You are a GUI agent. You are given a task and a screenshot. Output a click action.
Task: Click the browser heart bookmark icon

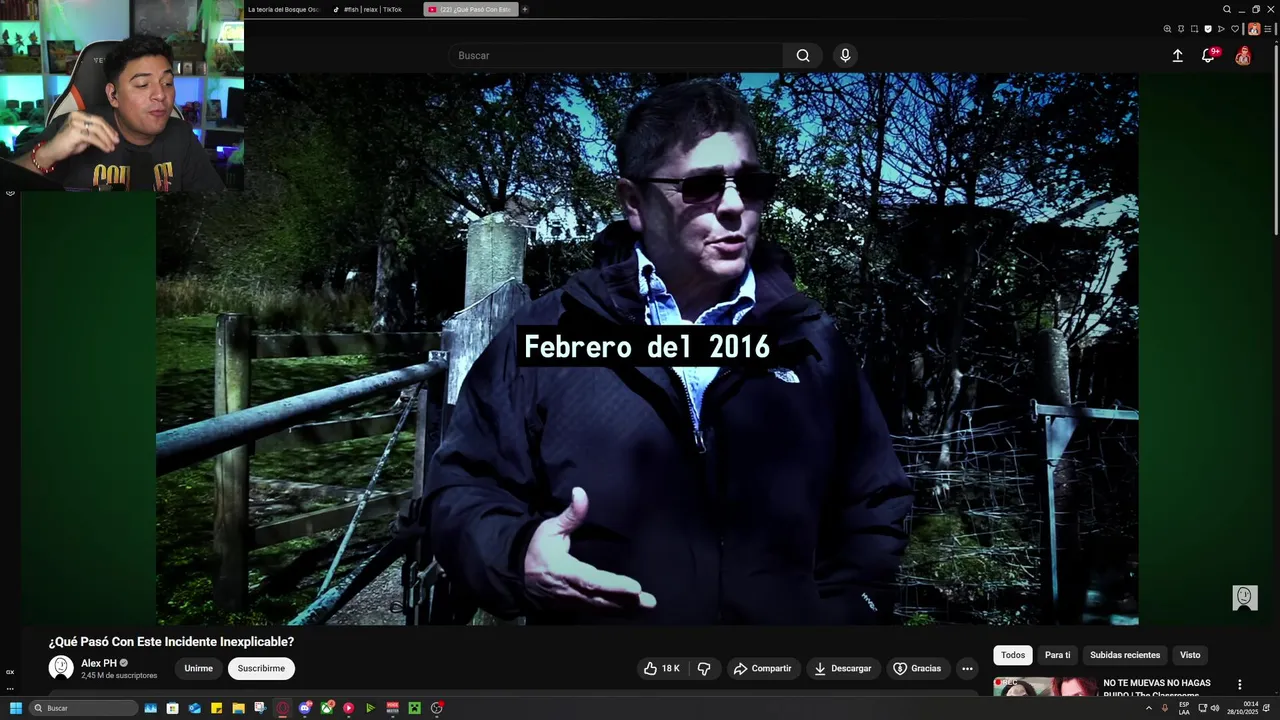coord(1235,29)
